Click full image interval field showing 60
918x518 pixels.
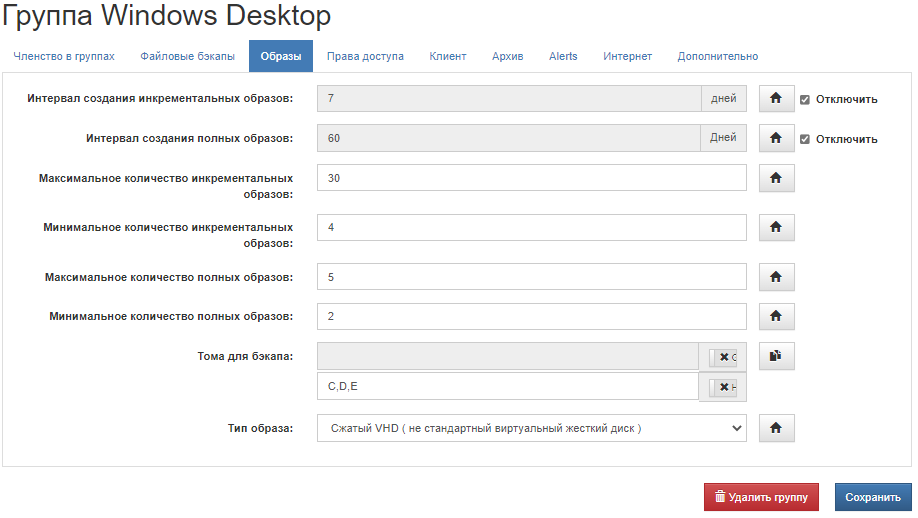coord(509,138)
